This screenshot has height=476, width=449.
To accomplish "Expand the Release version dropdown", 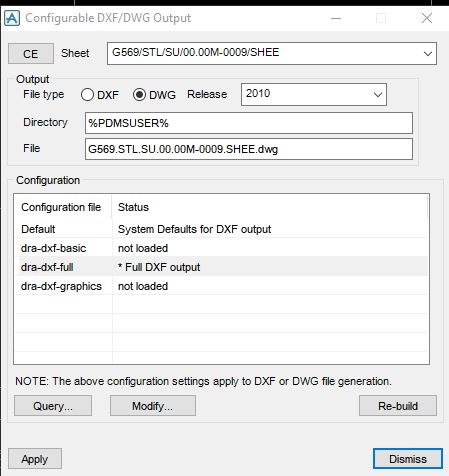I will [x=378, y=95].
